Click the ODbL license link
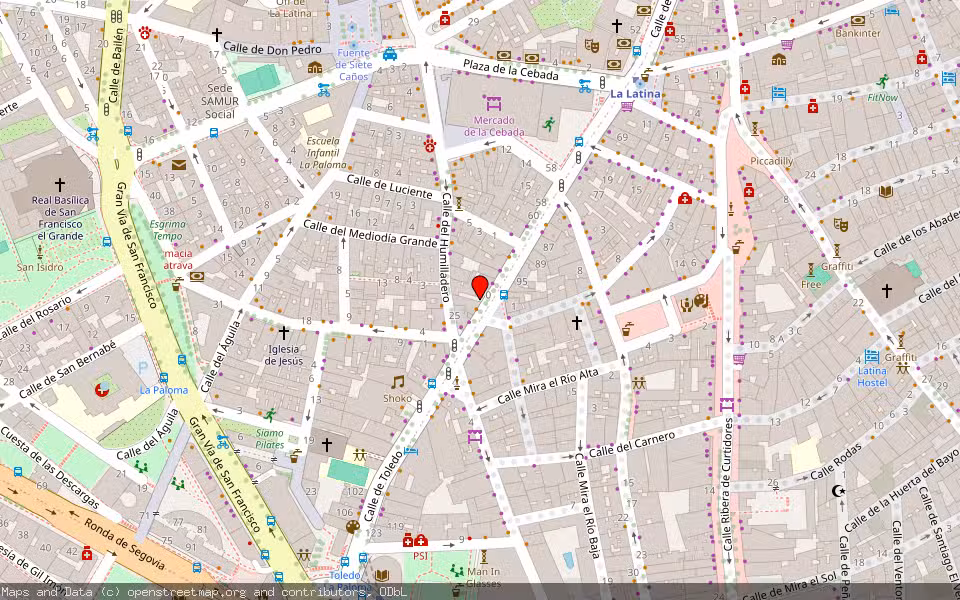The image size is (960, 600). (x=393, y=592)
